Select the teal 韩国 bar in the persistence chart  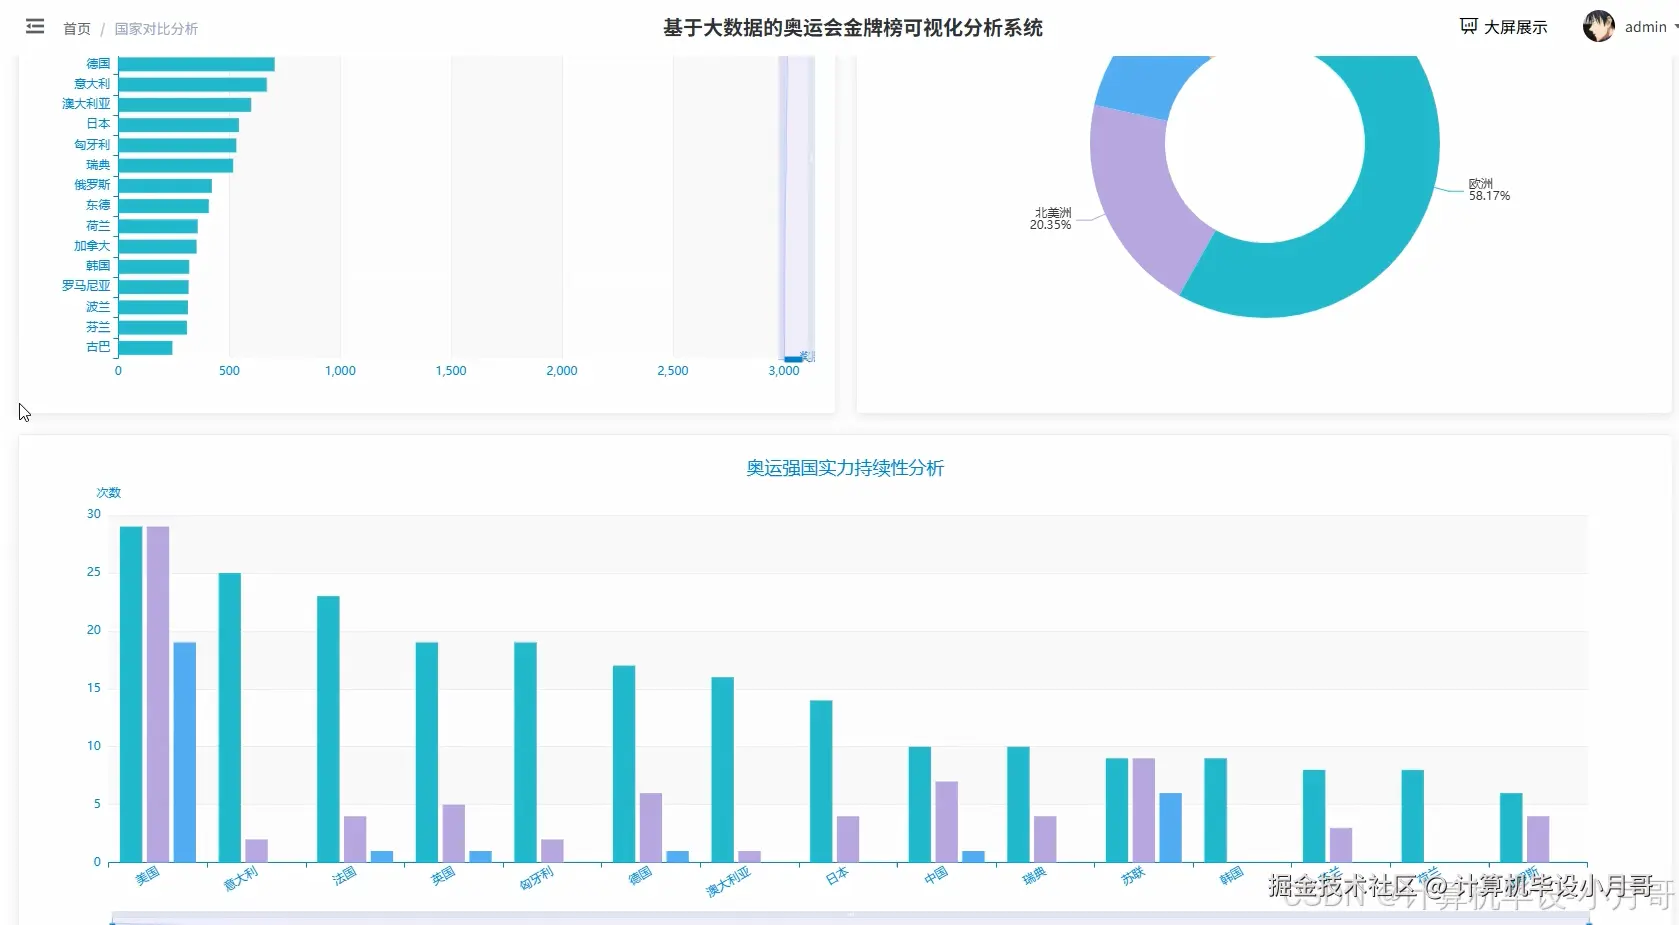point(1216,810)
